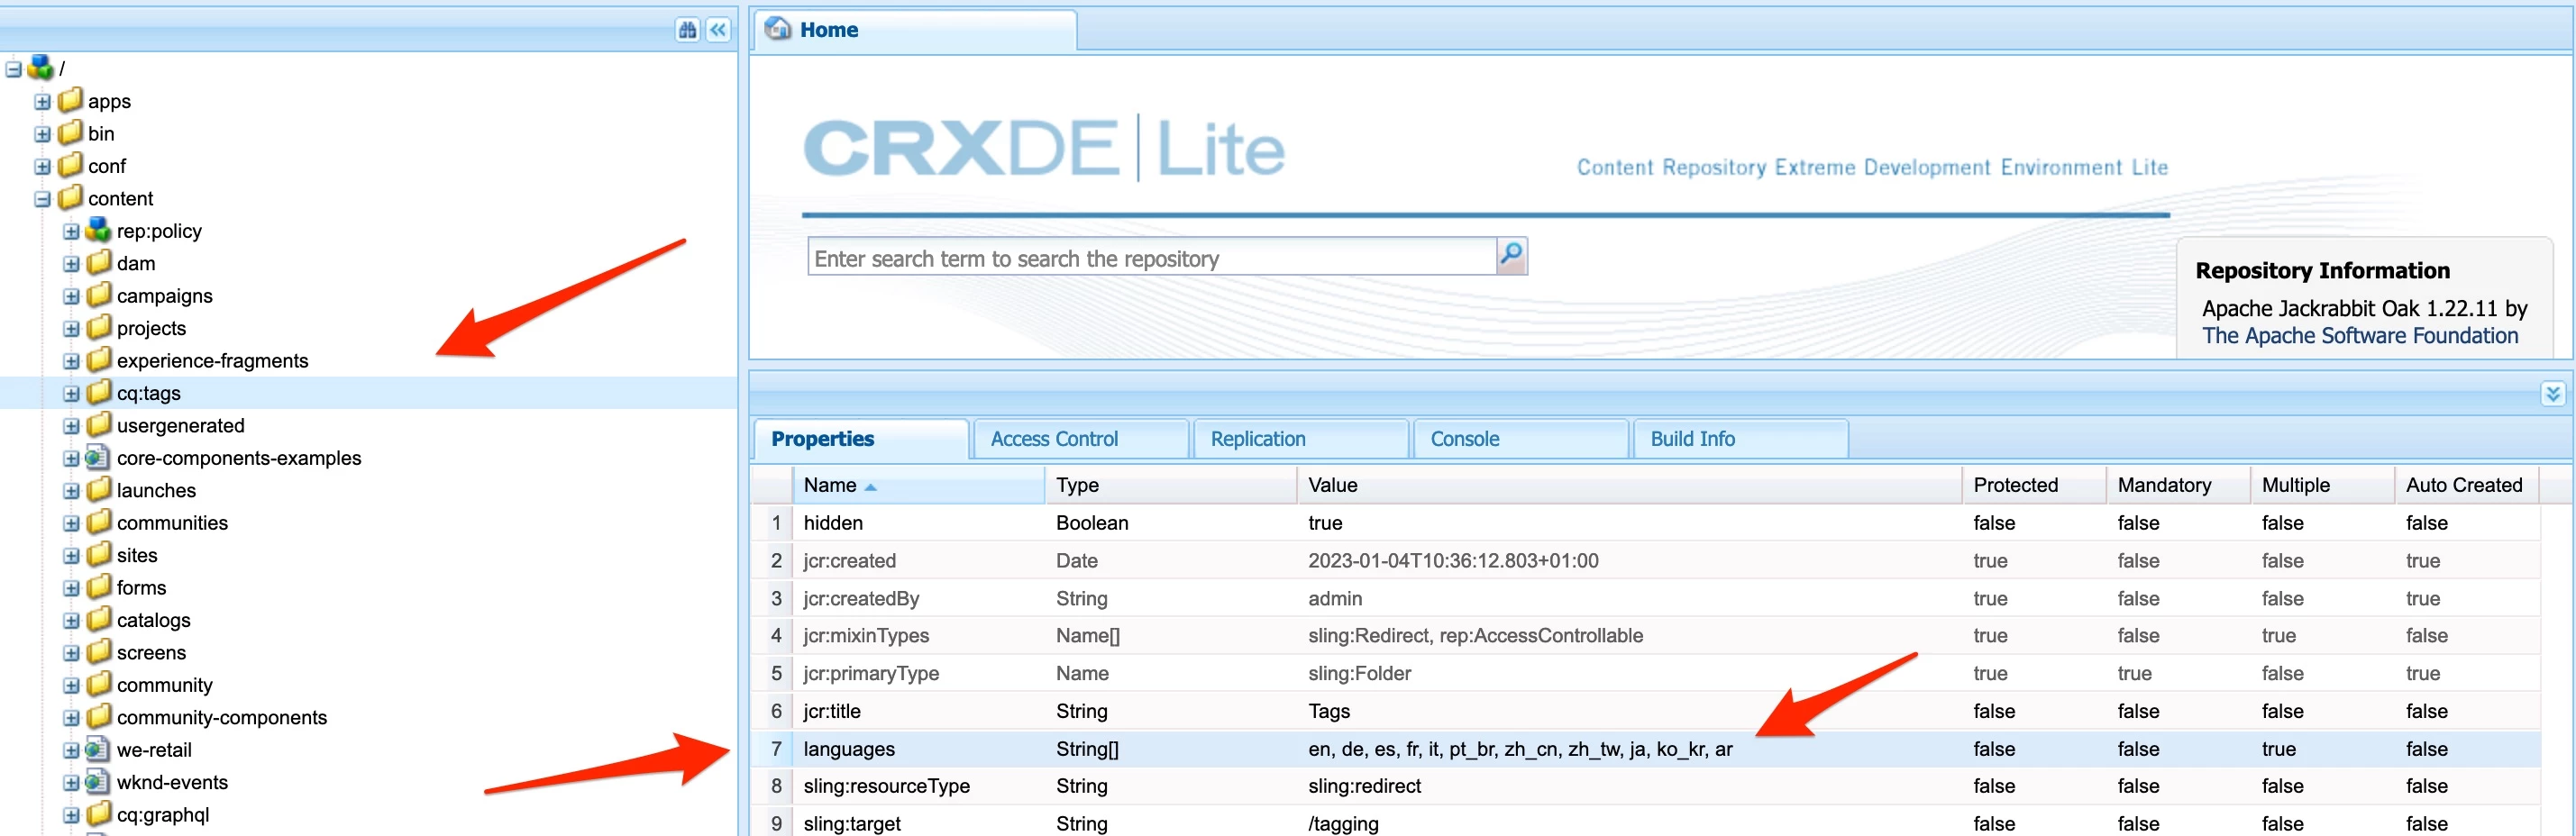
Task: Click the communities folder icon
Action: 98,522
